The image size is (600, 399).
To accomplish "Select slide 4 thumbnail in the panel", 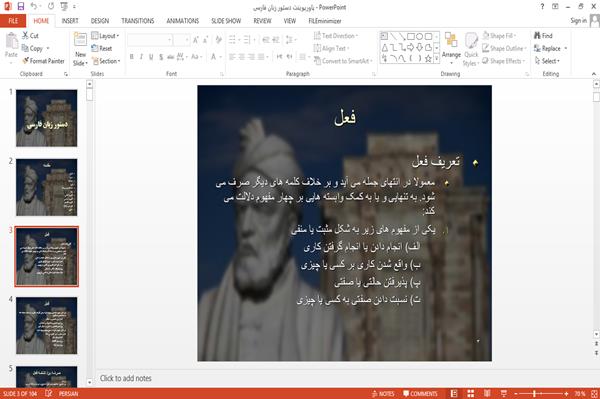I will (46, 325).
